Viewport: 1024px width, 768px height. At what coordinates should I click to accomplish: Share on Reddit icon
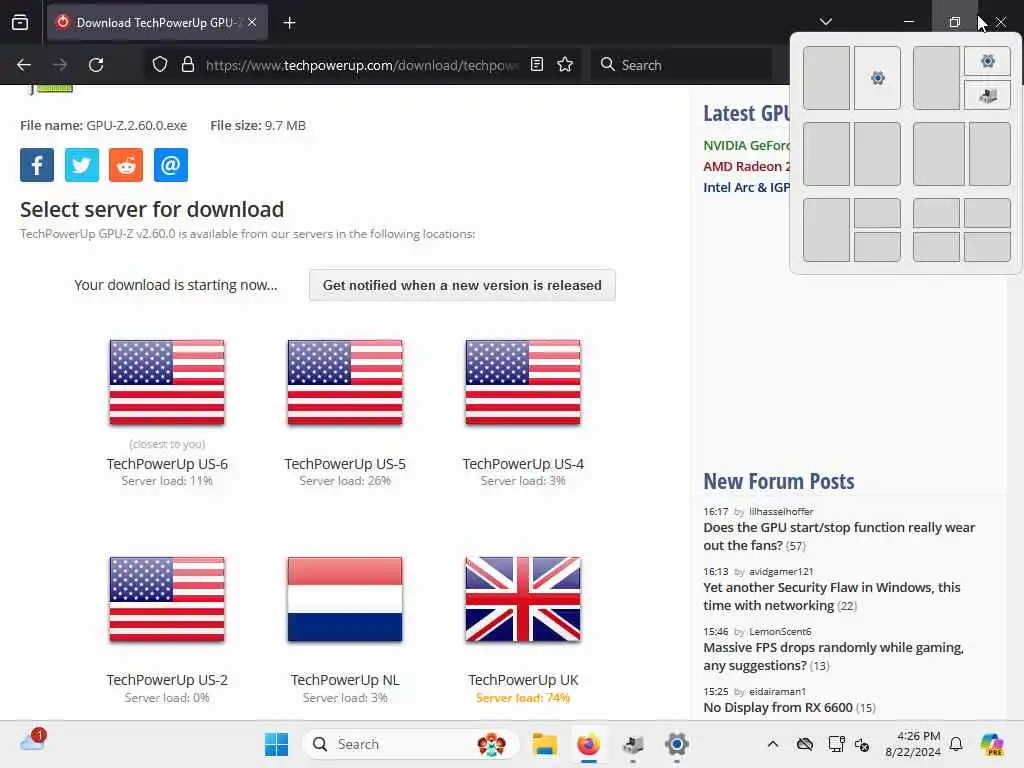126,165
